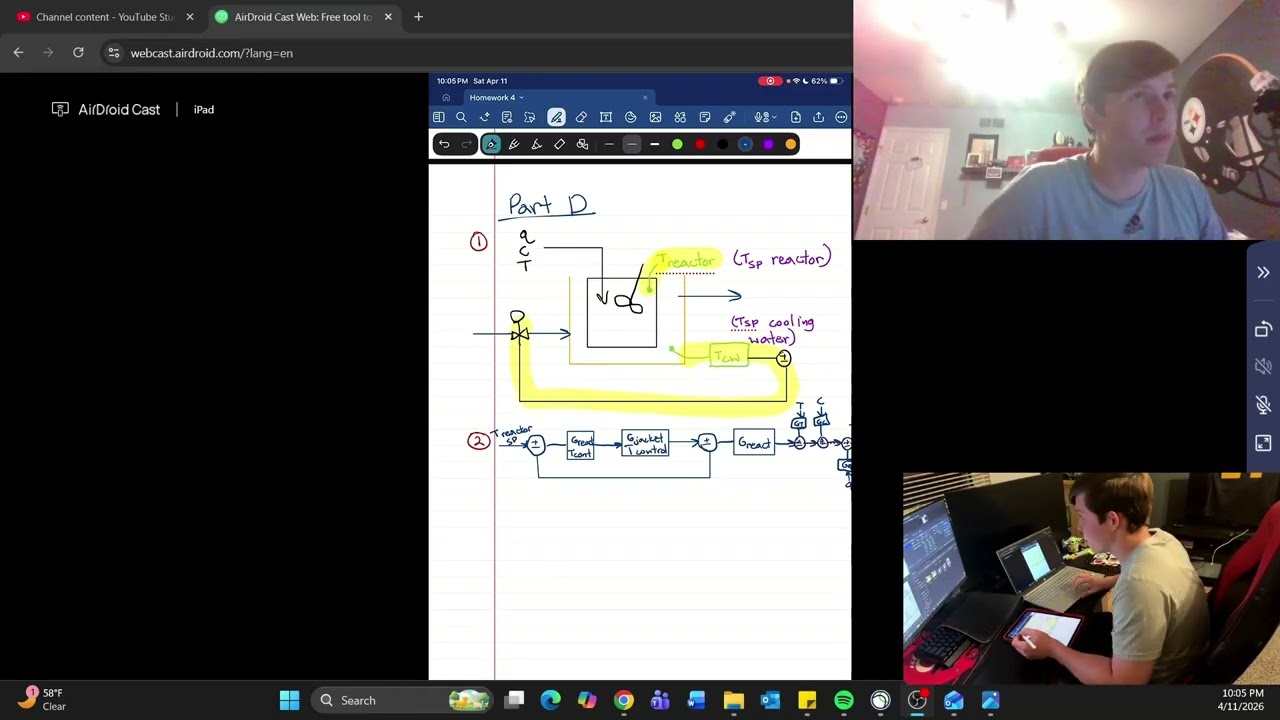
Task: Select the lasso selection tool in top toolbar
Action: click(529, 117)
